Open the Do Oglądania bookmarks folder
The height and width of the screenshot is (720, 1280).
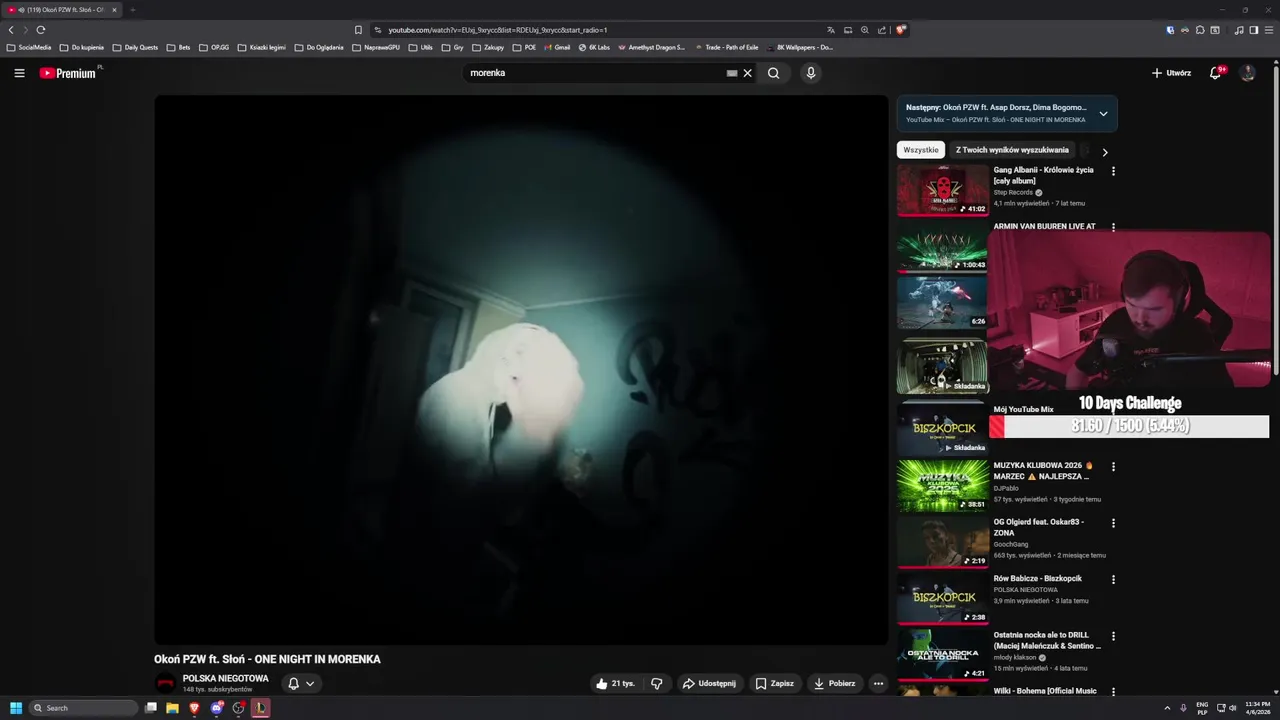coord(319,47)
